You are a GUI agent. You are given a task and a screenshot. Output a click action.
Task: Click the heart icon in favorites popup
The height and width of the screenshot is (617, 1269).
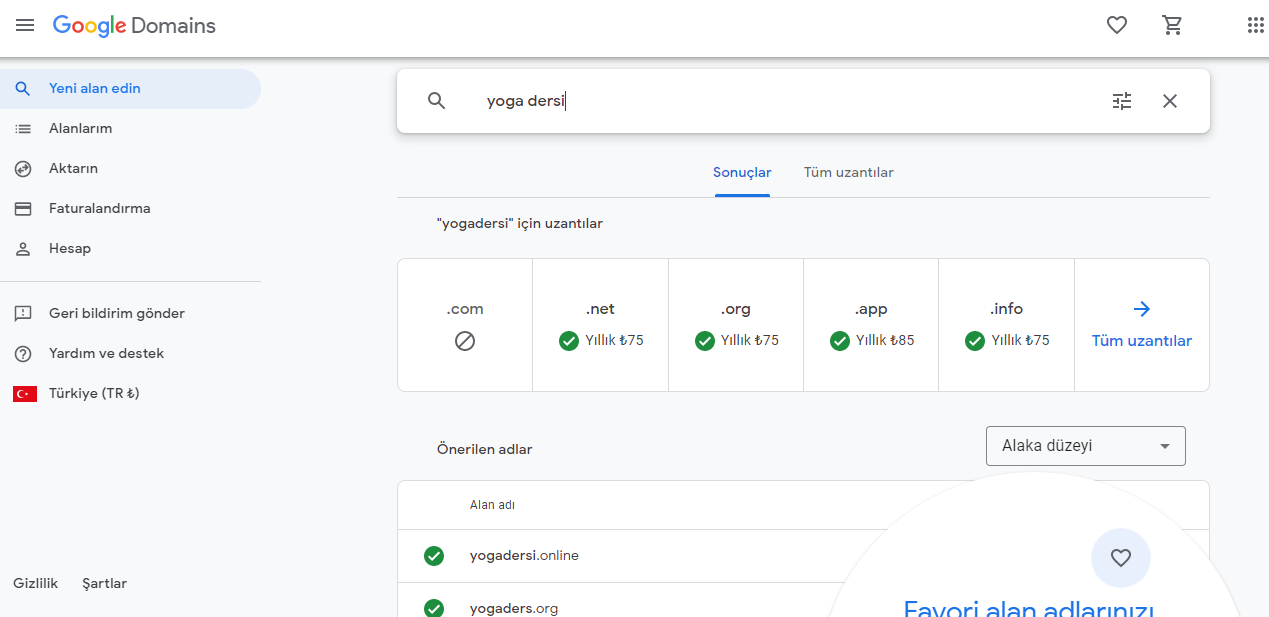click(1120, 558)
